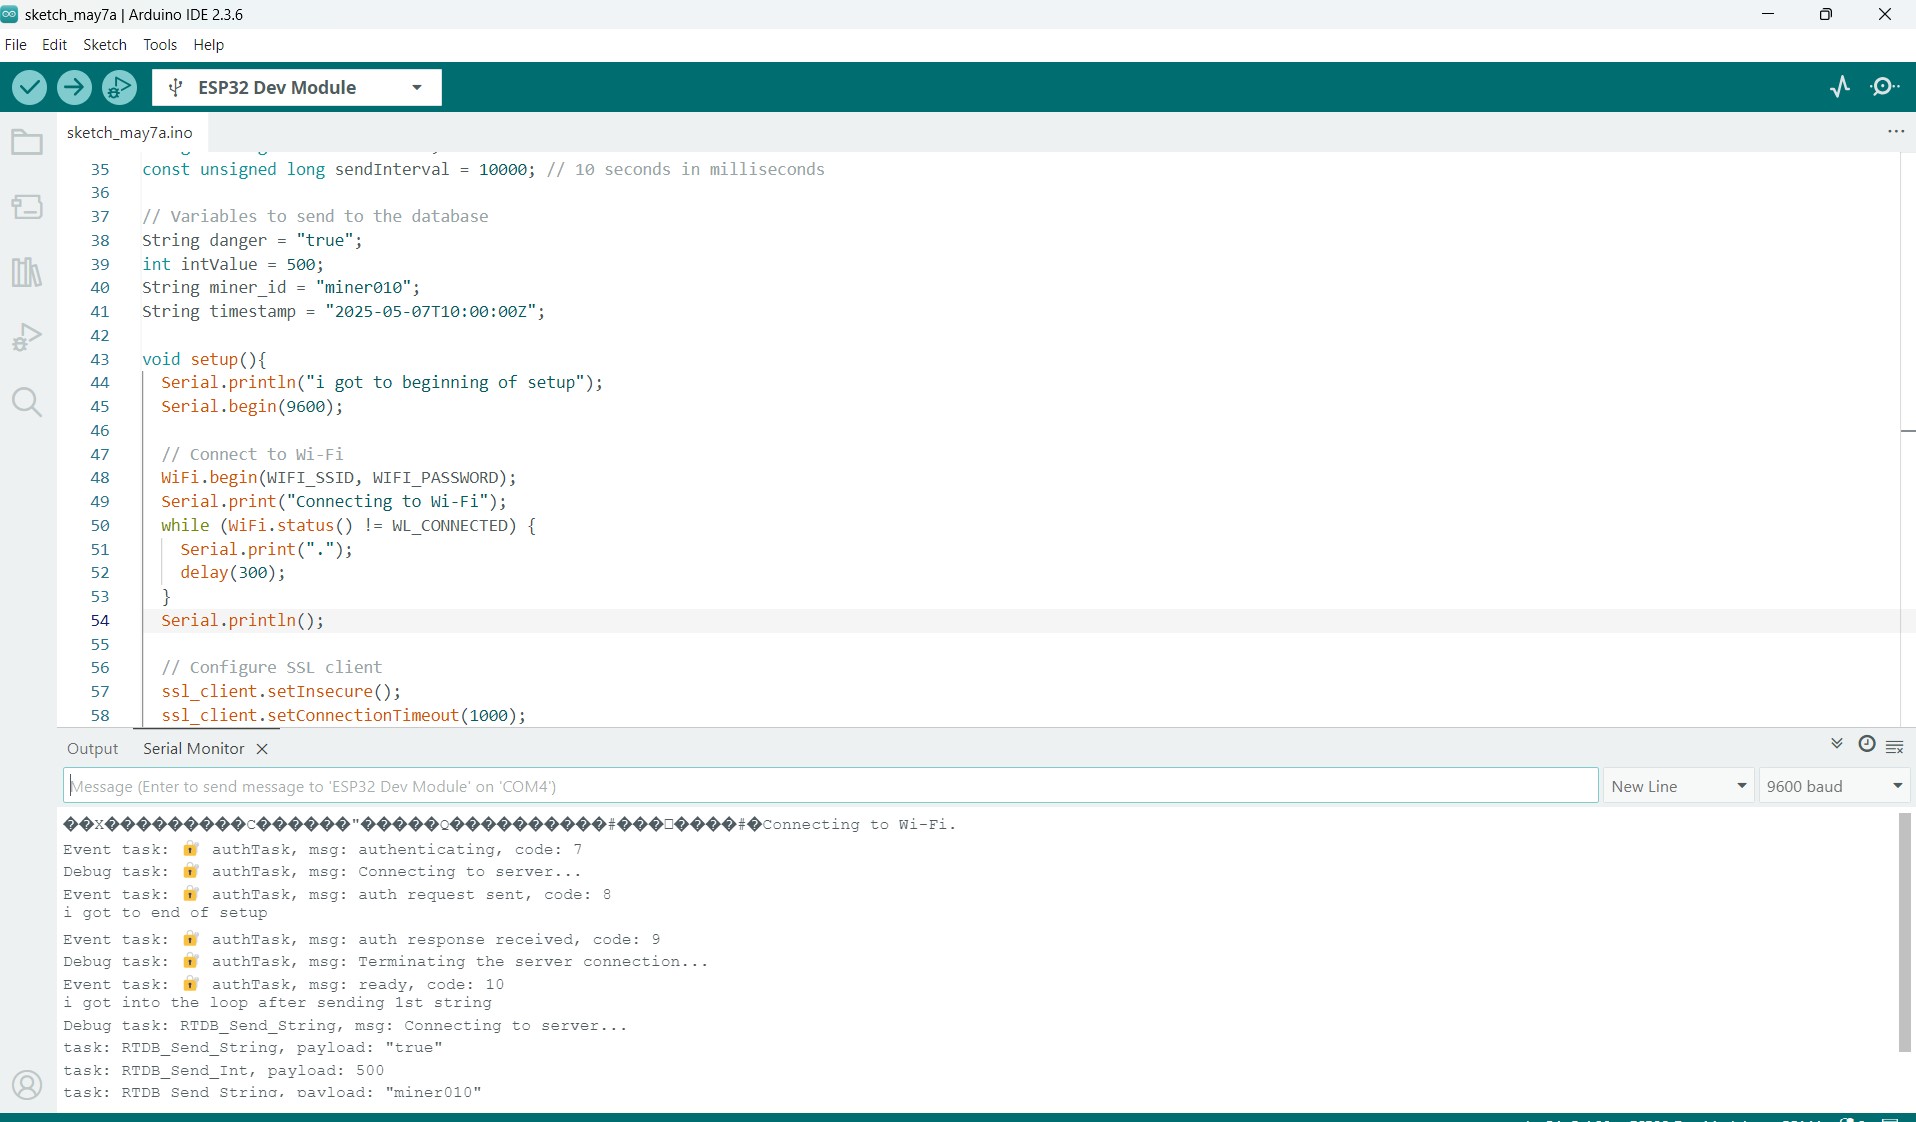Toggle timestamp display in Serial Monitor
The image size is (1916, 1122).
[x=1866, y=744]
